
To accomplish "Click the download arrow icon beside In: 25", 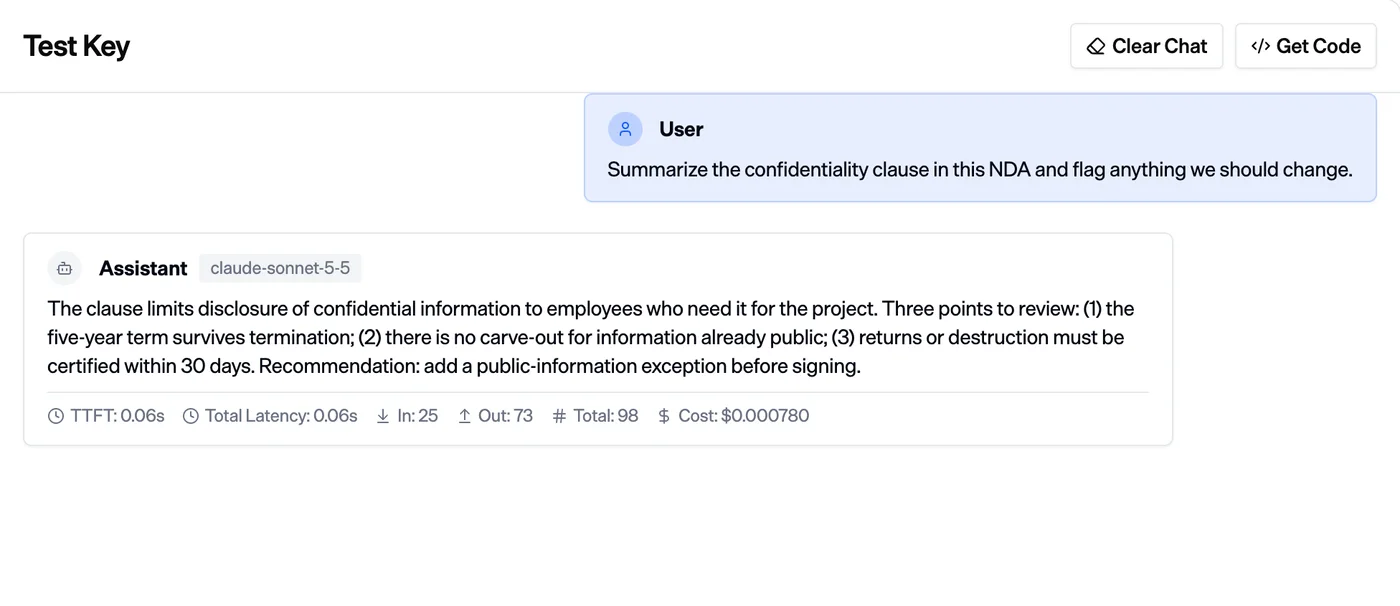I will pos(383,416).
